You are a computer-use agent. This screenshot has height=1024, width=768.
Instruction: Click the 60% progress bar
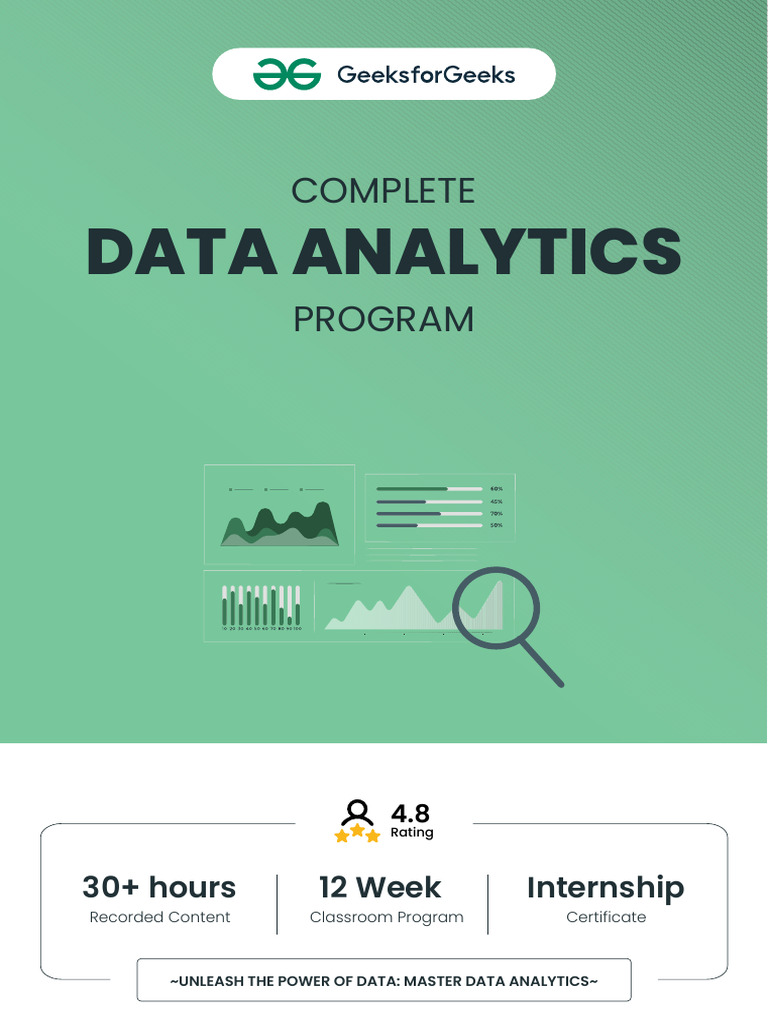pyautogui.click(x=429, y=488)
